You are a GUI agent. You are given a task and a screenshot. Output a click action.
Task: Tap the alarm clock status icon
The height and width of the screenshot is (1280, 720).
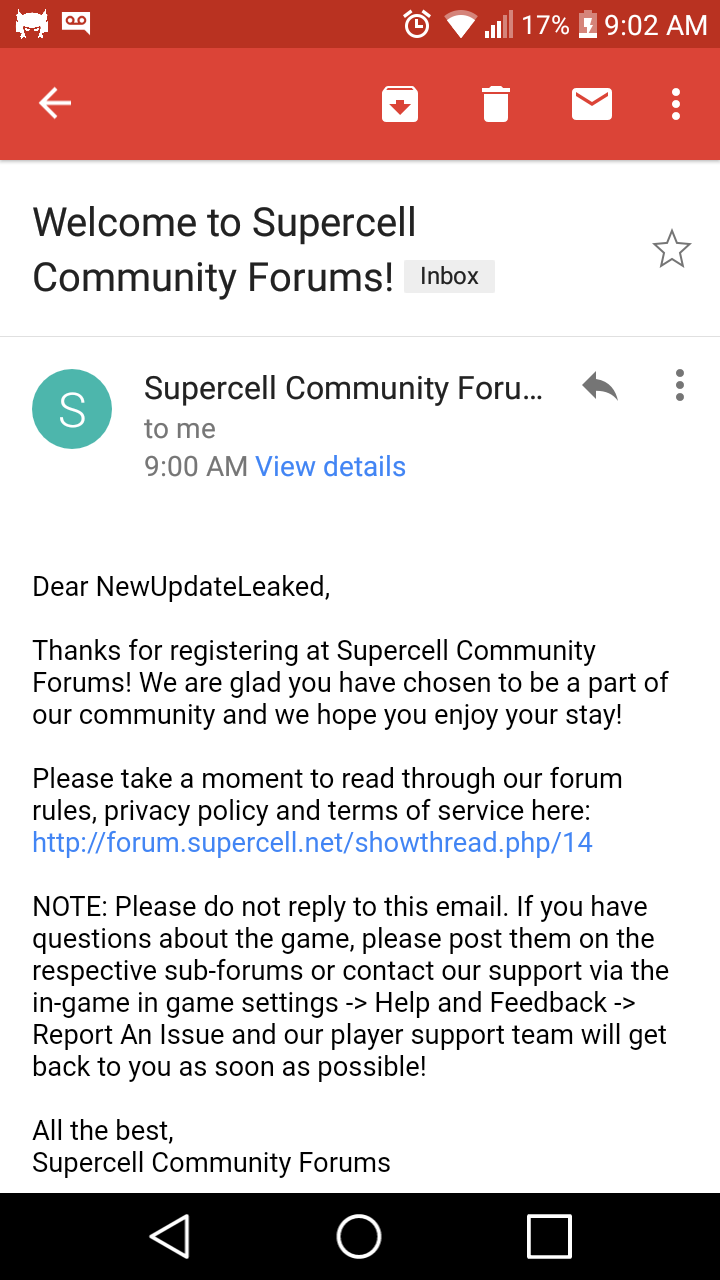[417, 24]
